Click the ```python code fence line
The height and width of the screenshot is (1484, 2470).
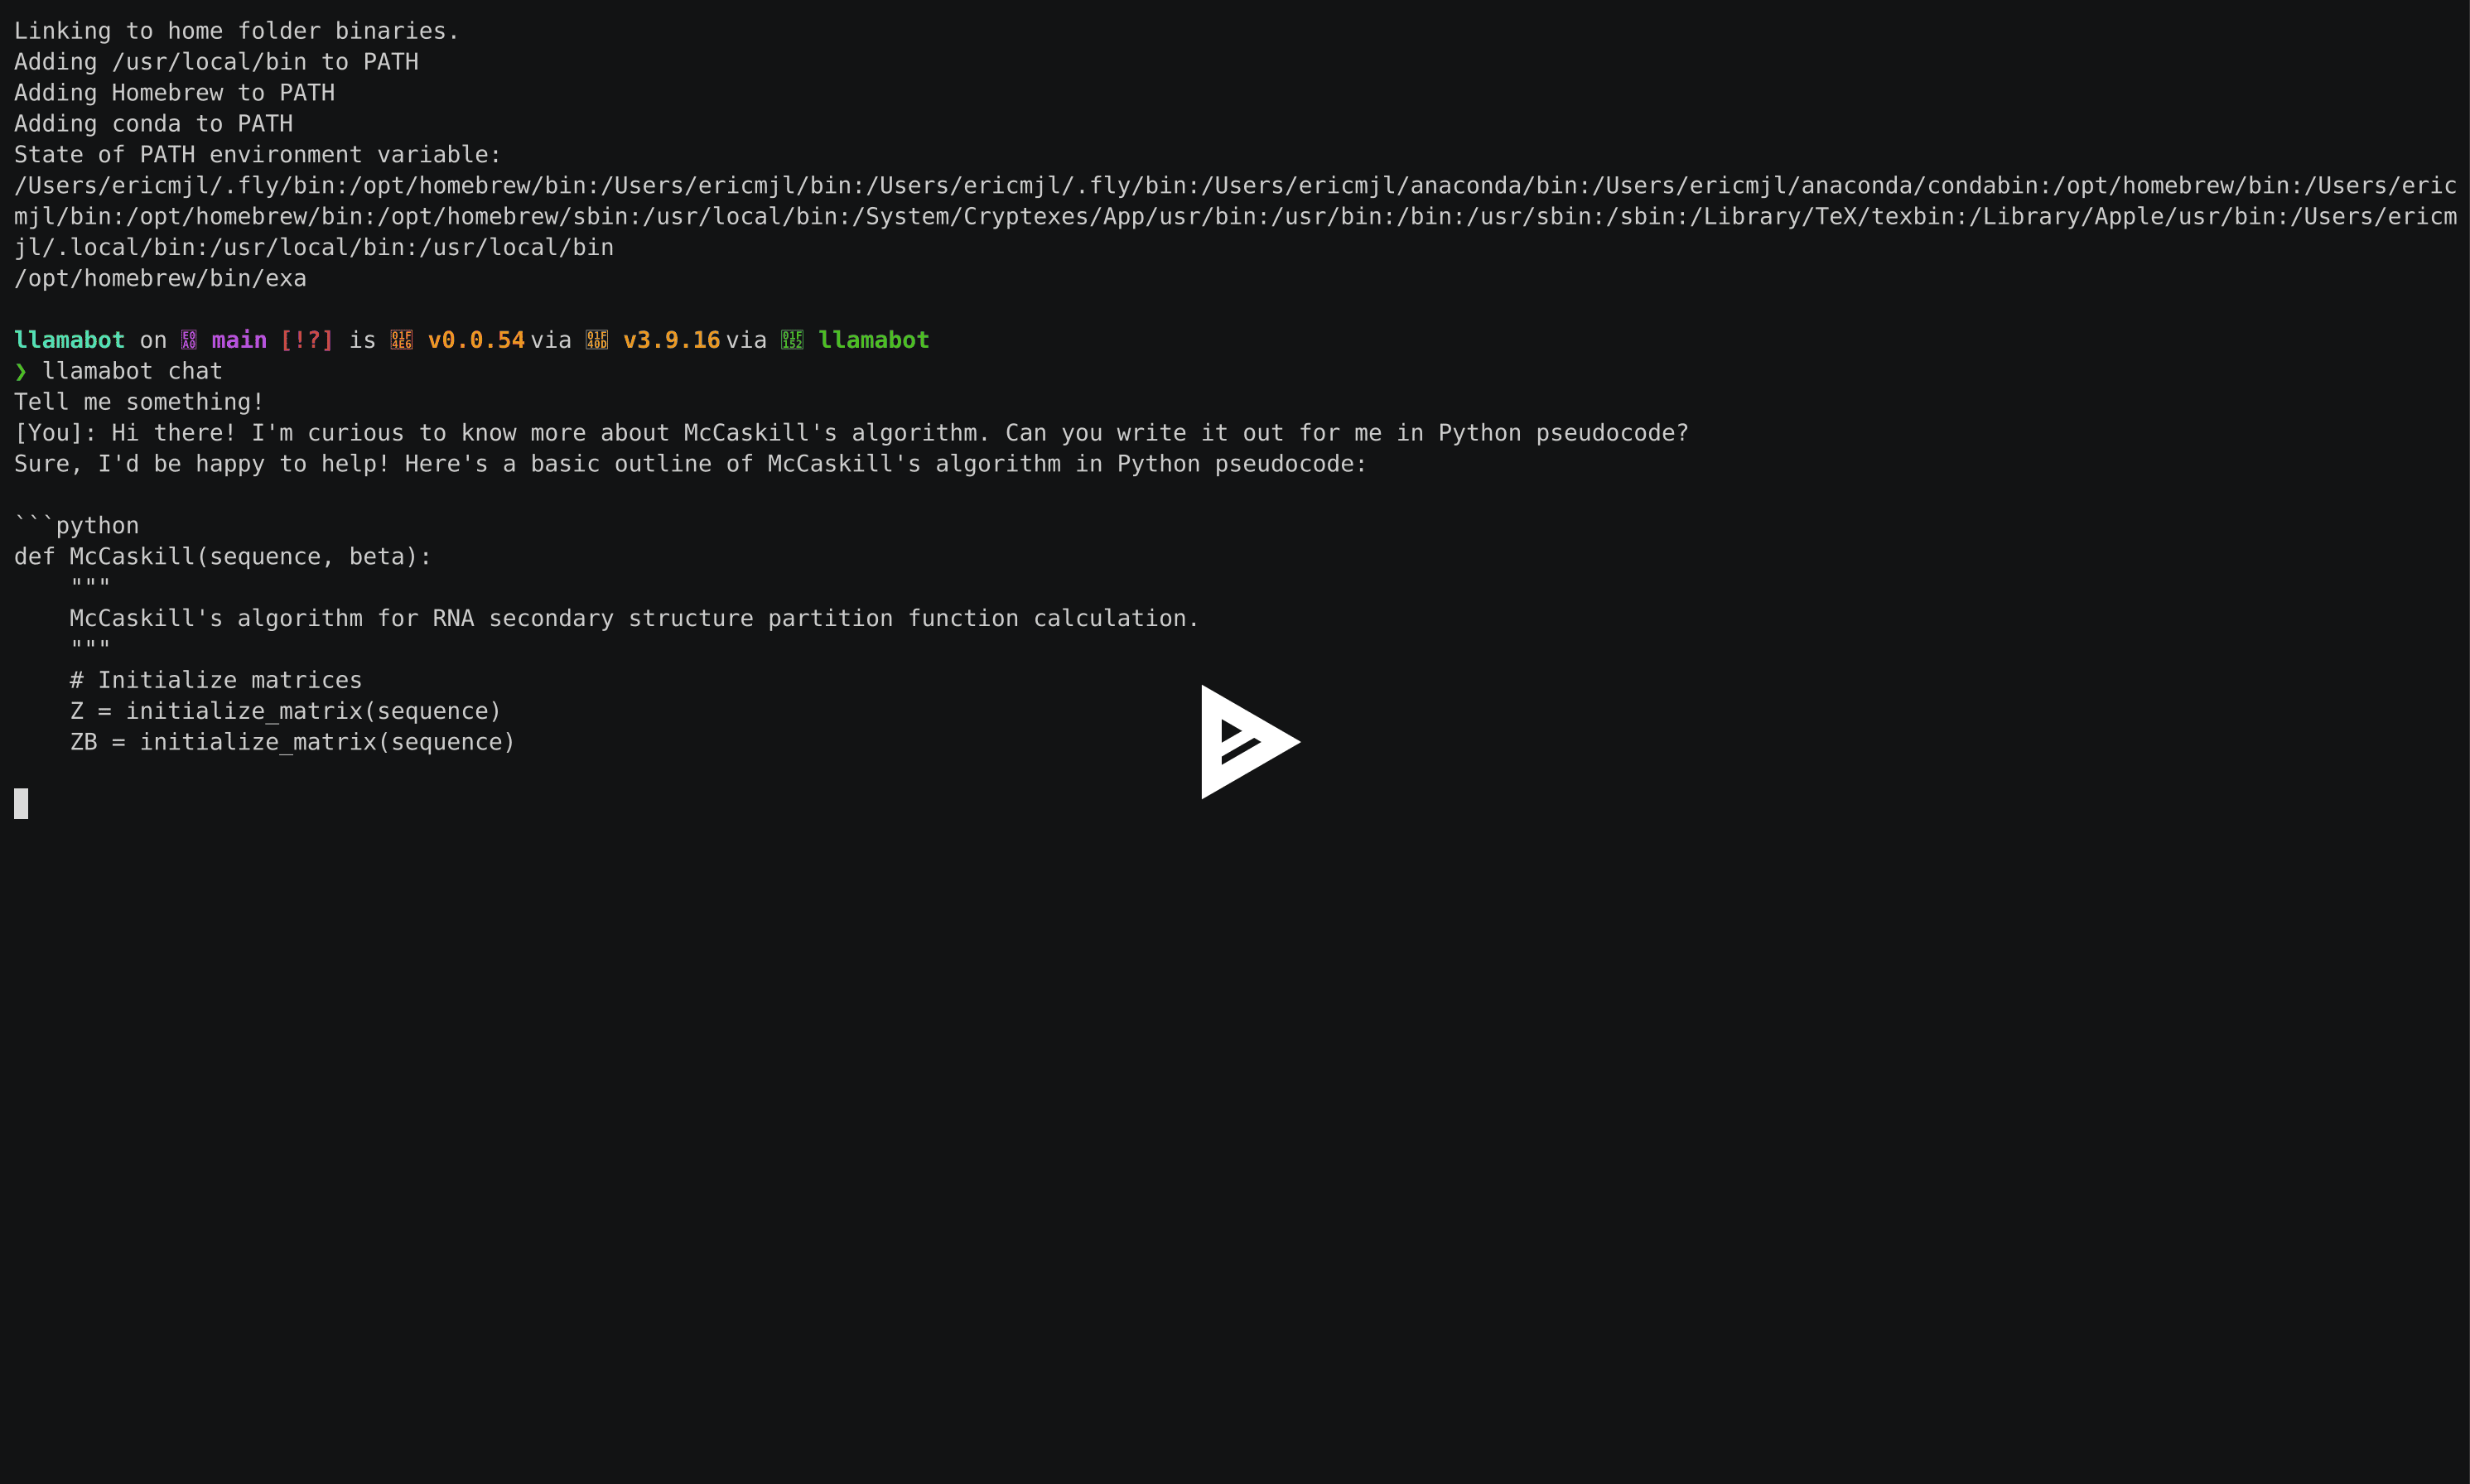click(x=77, y=526)
